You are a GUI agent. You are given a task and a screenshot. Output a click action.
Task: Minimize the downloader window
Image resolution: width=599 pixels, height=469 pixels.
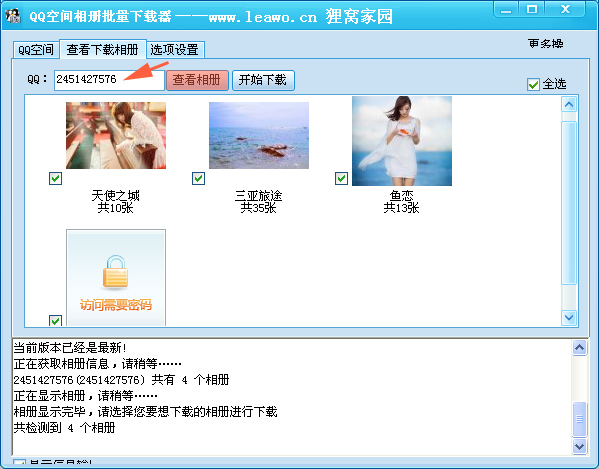[x=506, y=9]
